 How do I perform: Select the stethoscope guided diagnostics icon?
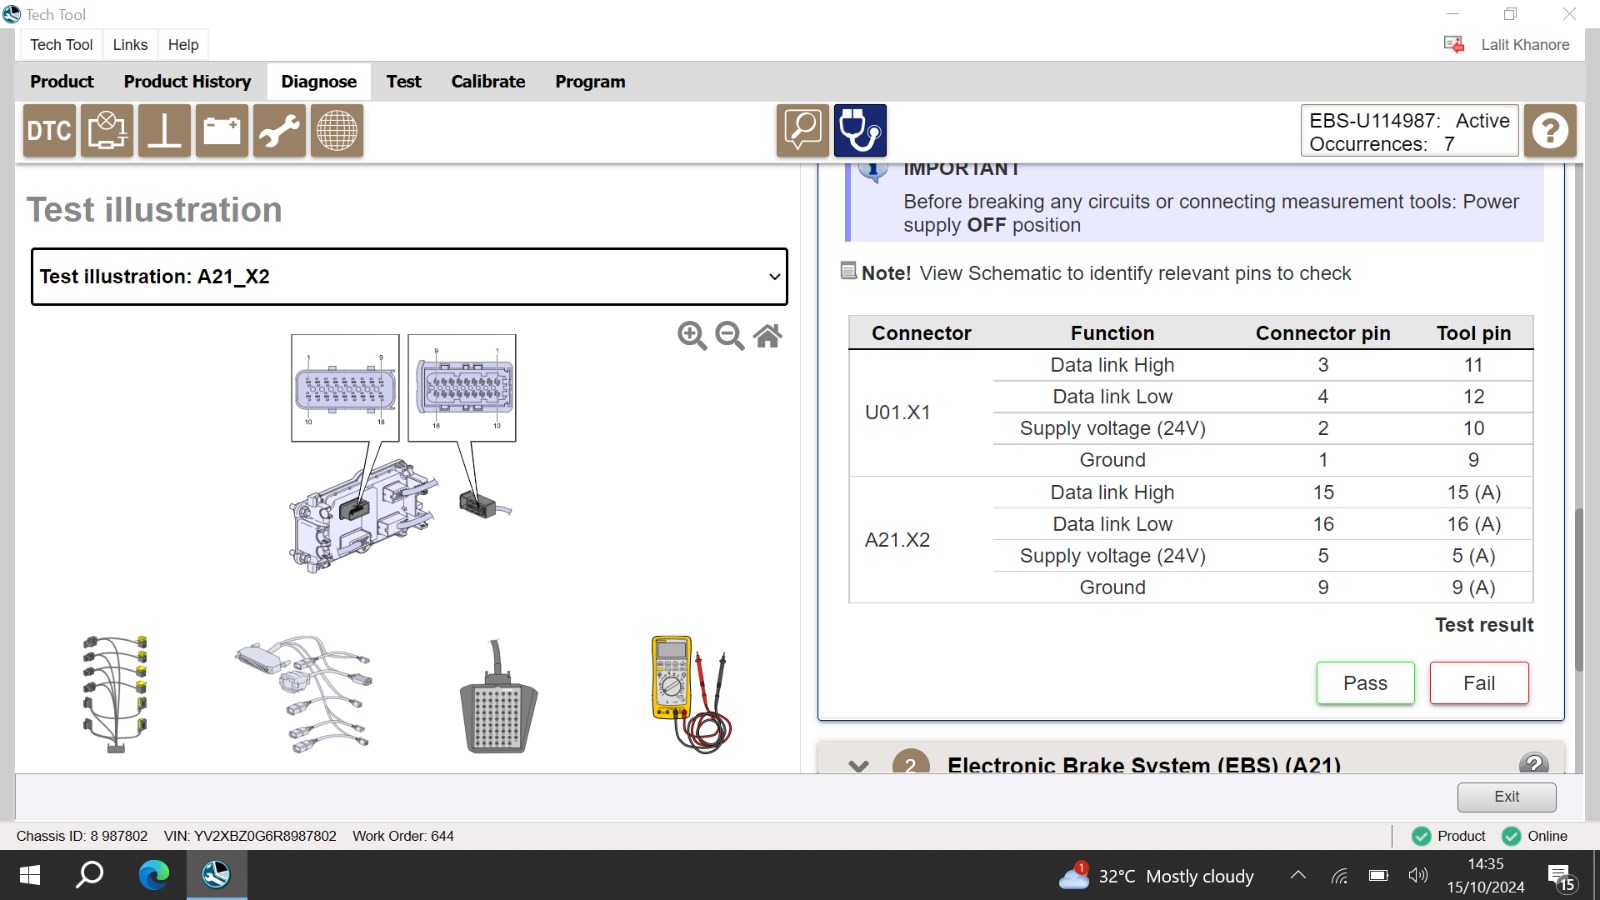click(860, 131)
